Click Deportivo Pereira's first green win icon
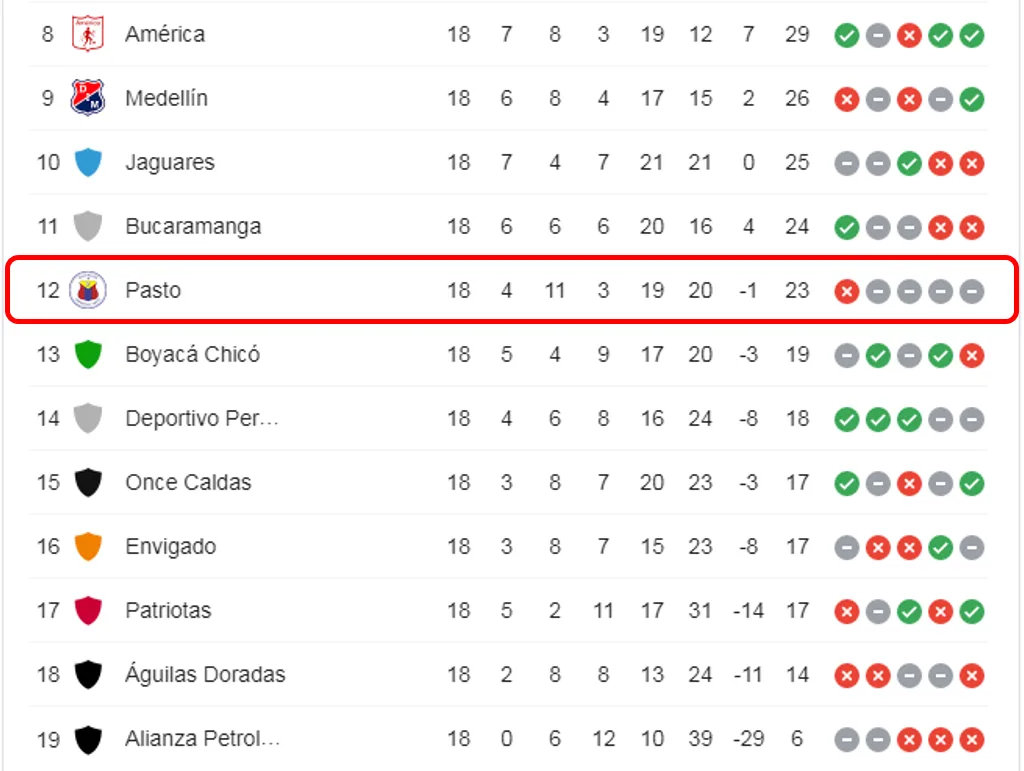 (846, 419)
